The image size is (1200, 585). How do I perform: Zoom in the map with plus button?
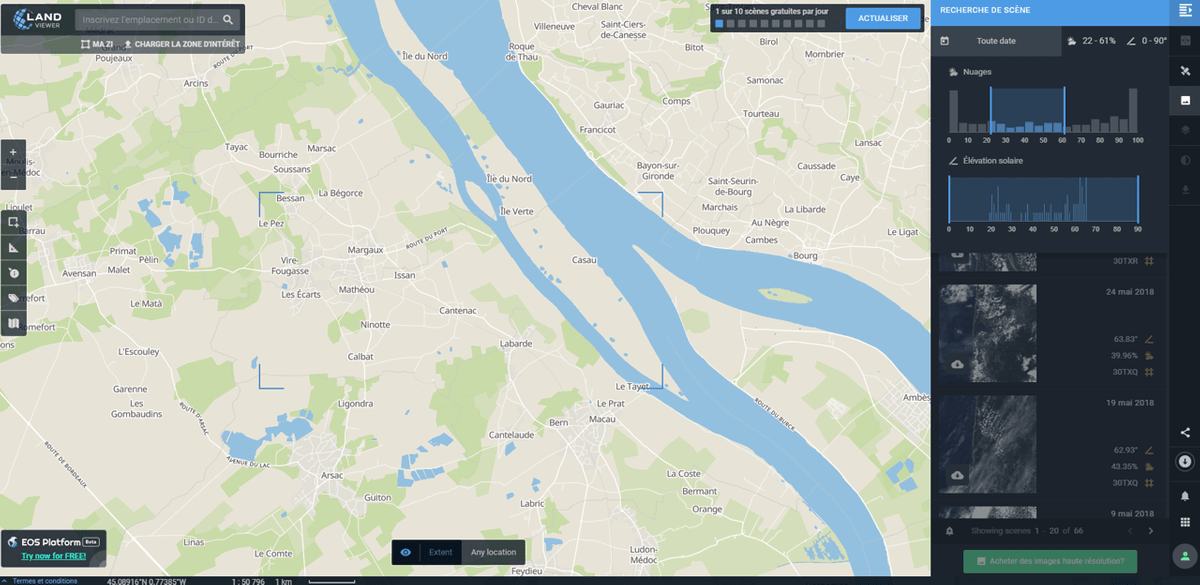click(x=12, y=152)
